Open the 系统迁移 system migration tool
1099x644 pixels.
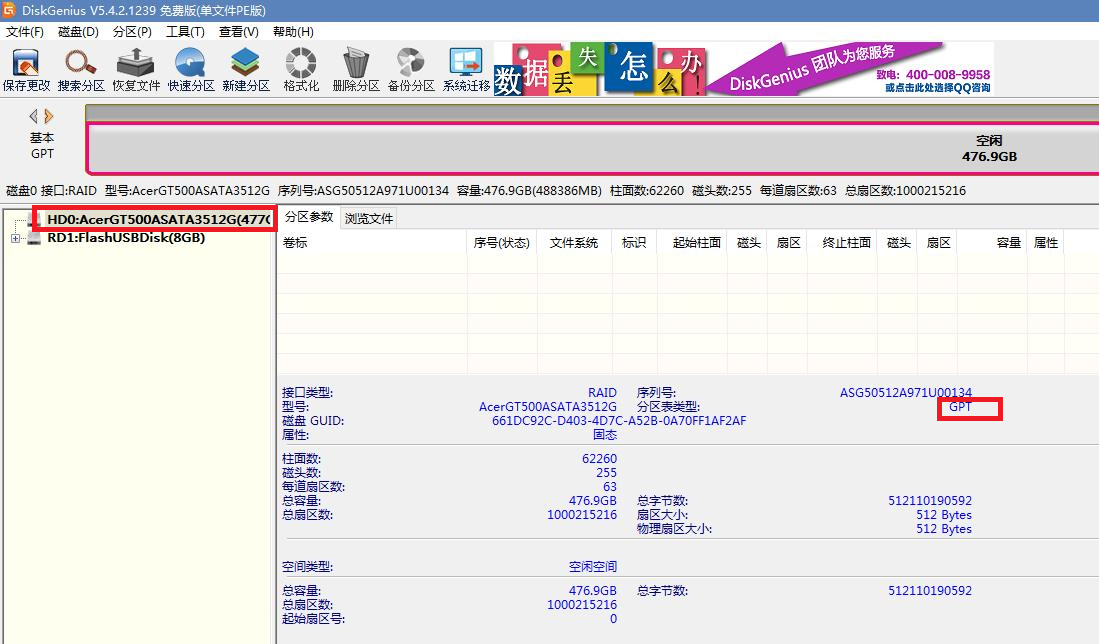click(x=466, y=70)
